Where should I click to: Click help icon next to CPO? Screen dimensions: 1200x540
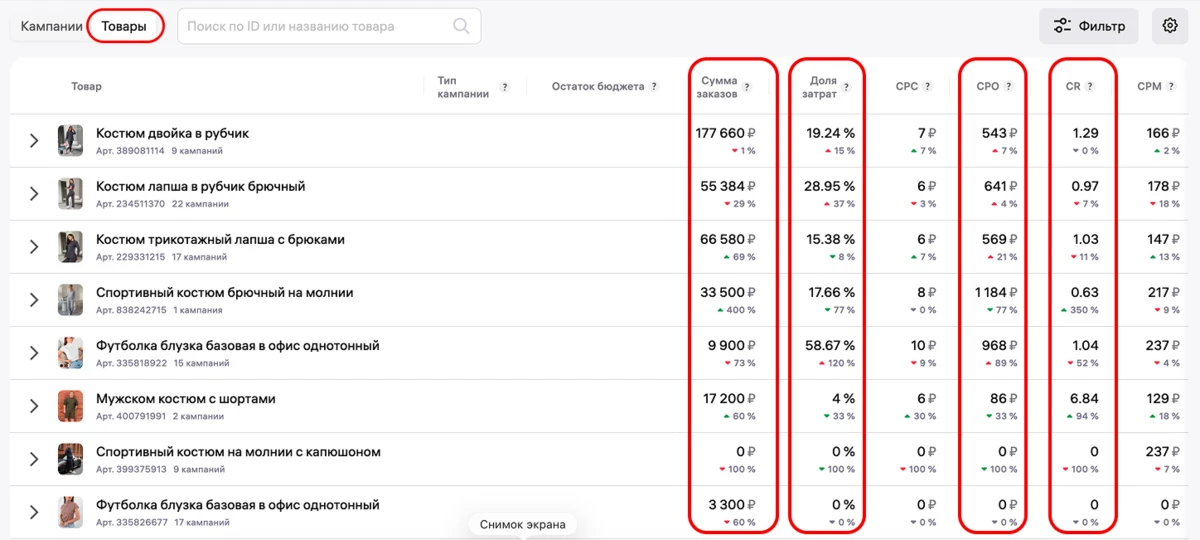1009,87
